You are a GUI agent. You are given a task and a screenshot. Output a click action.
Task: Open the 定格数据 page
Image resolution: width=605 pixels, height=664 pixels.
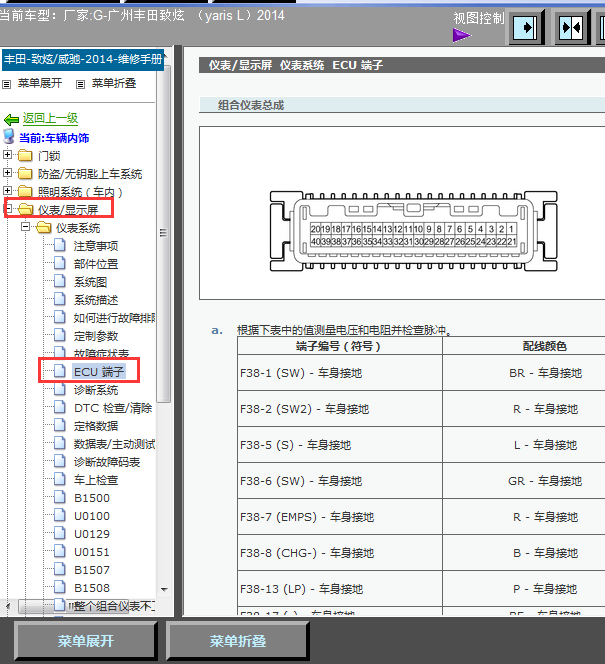click(96, 426)
